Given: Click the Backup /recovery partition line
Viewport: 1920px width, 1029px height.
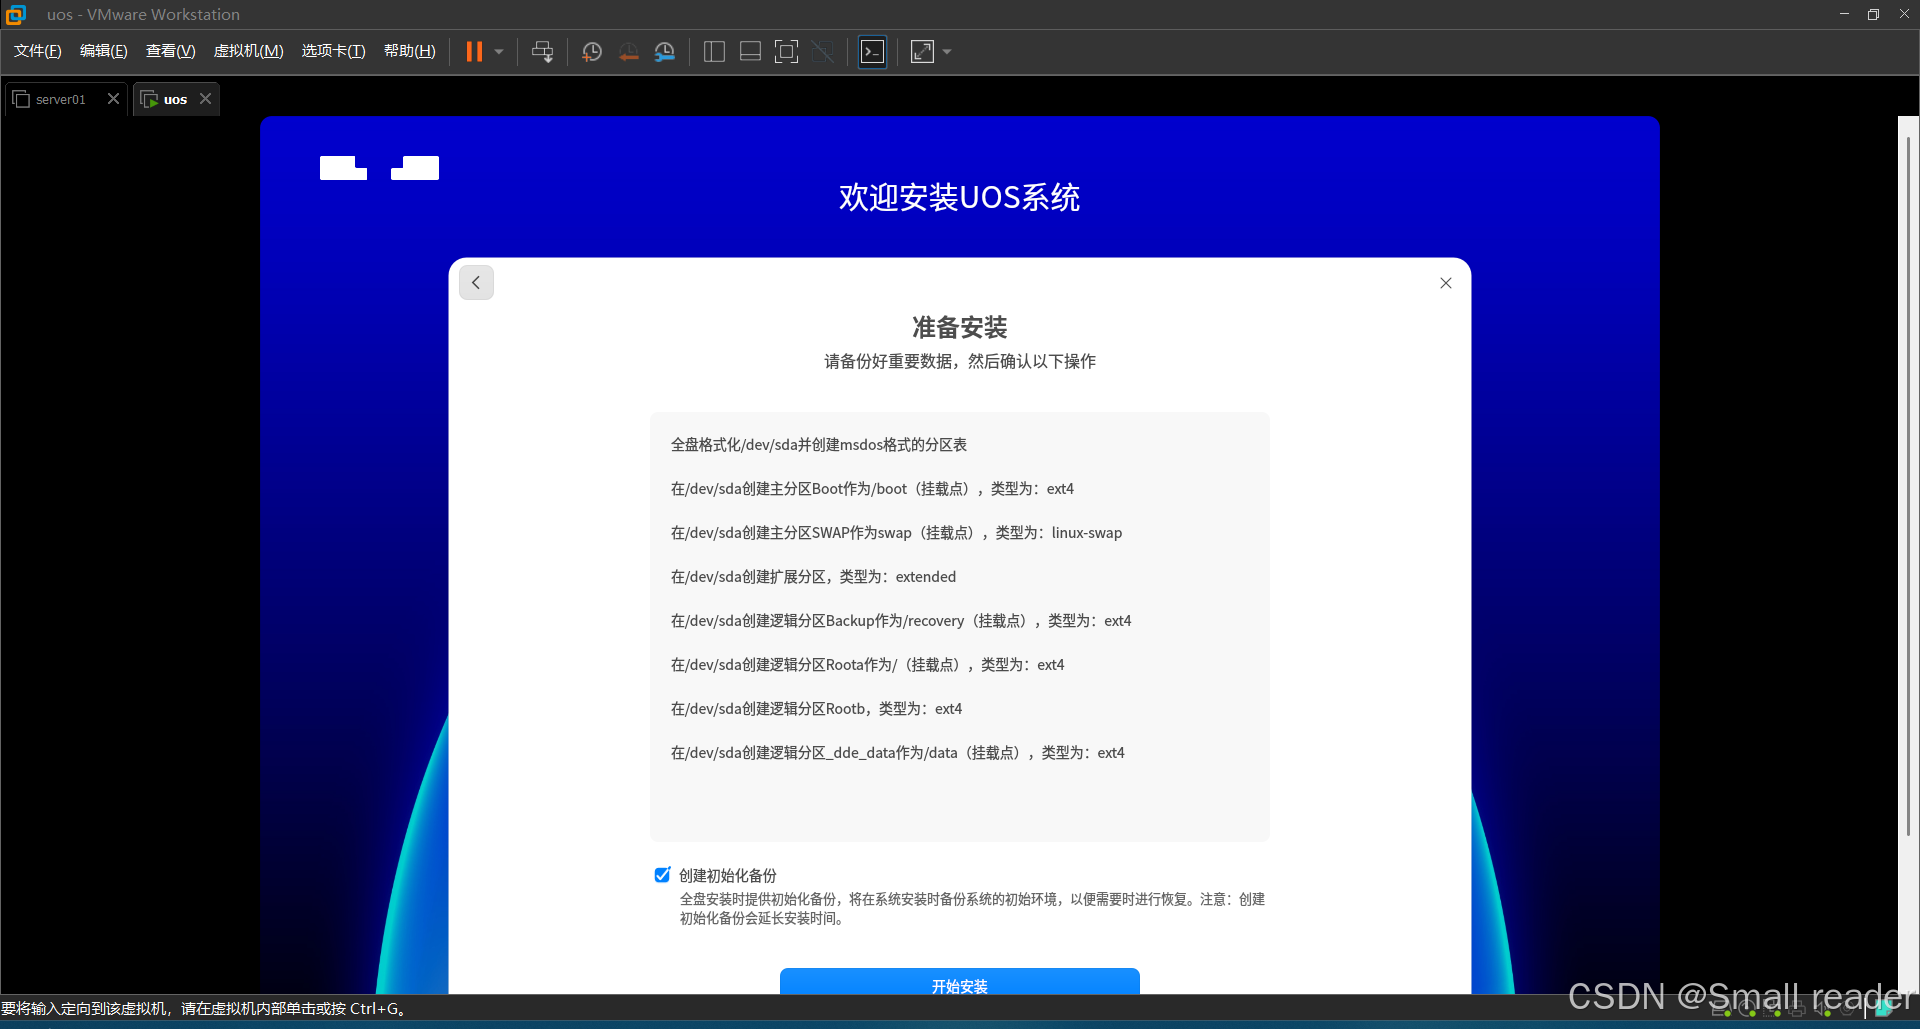Looking at the screenshot, I should click(901, 621).
